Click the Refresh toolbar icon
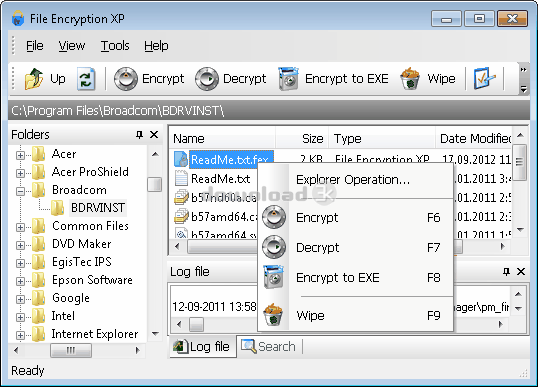 (86, 79)
